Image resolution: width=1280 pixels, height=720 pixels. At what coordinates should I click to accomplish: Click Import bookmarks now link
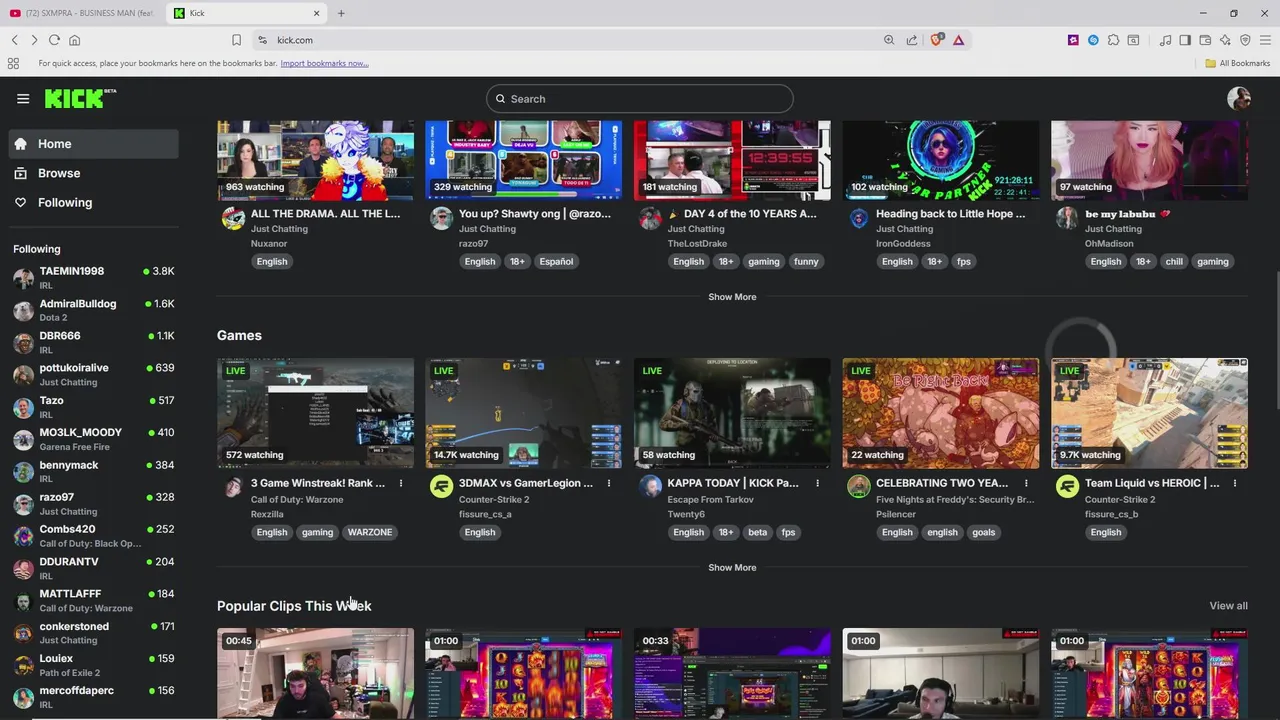324,63
